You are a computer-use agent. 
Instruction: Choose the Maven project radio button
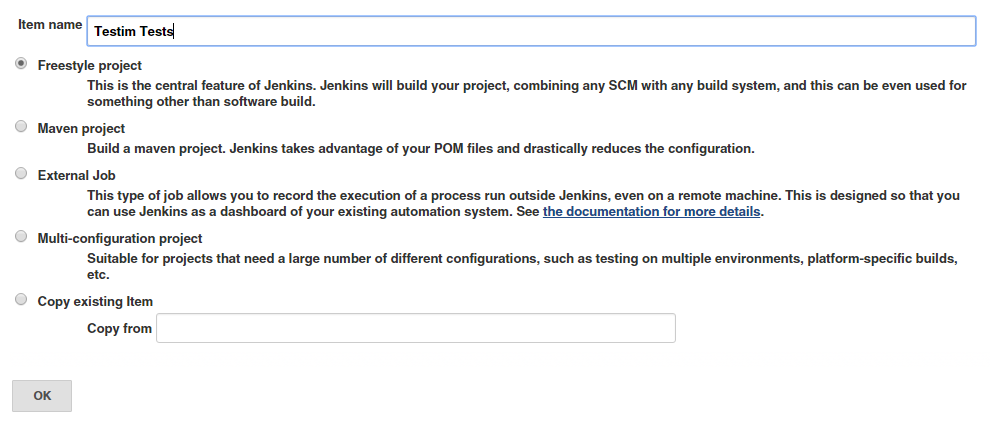(21, 127)
